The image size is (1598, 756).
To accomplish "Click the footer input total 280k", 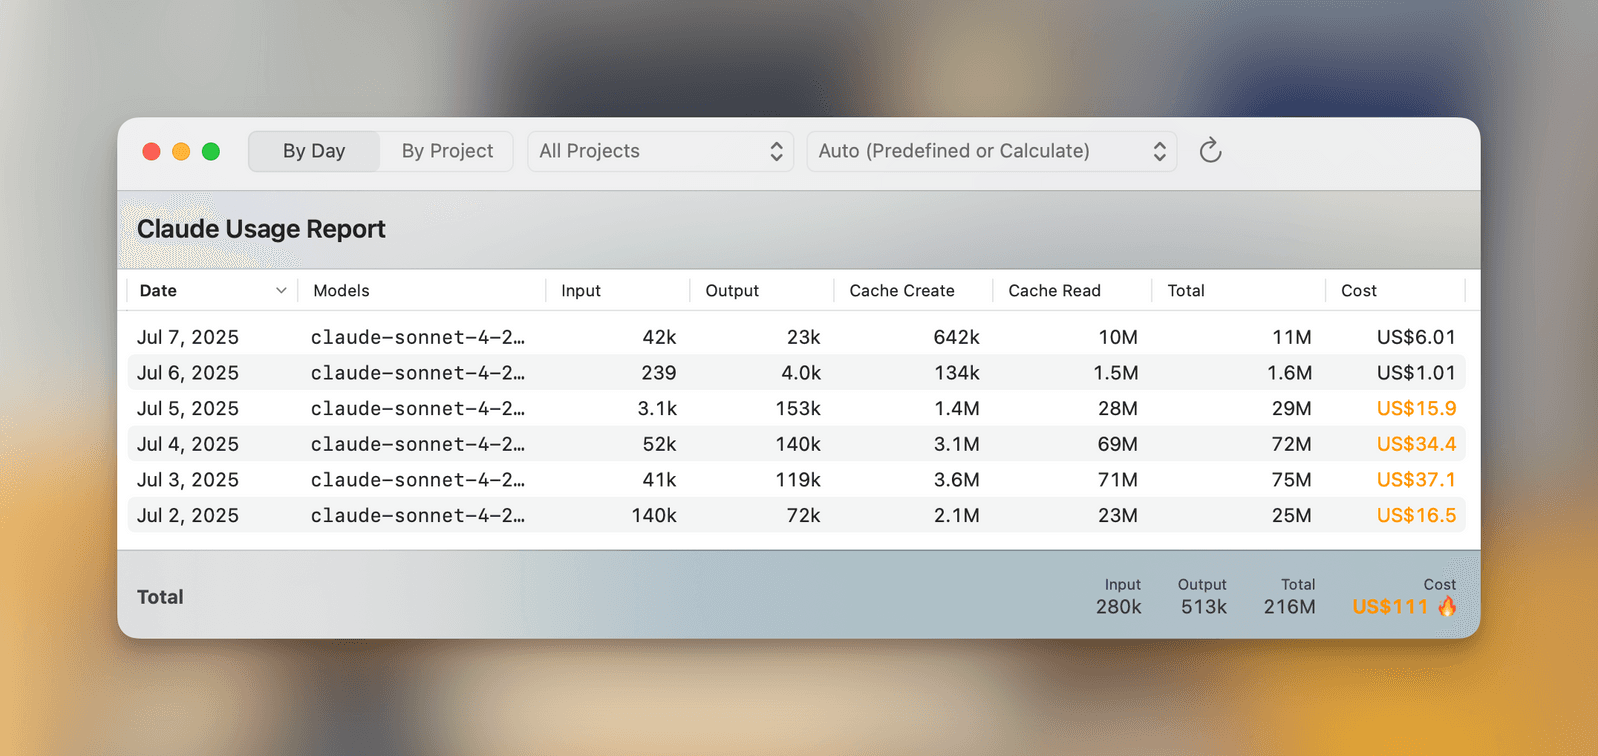I will point(1118,607).
